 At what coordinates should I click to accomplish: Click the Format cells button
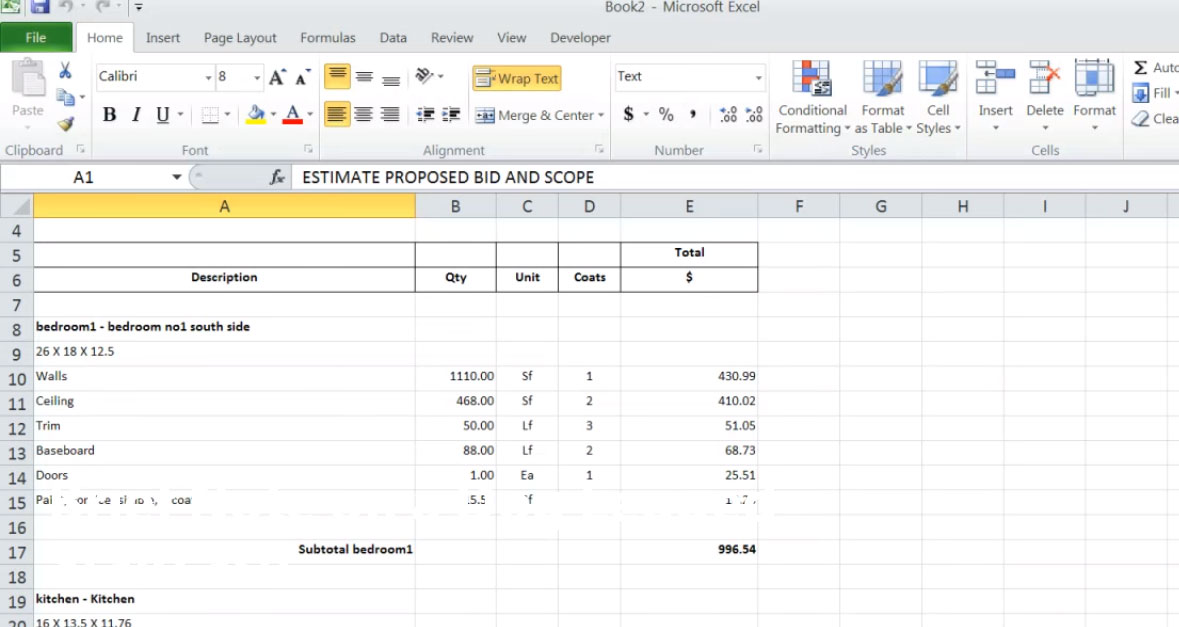coord(1094,95)
